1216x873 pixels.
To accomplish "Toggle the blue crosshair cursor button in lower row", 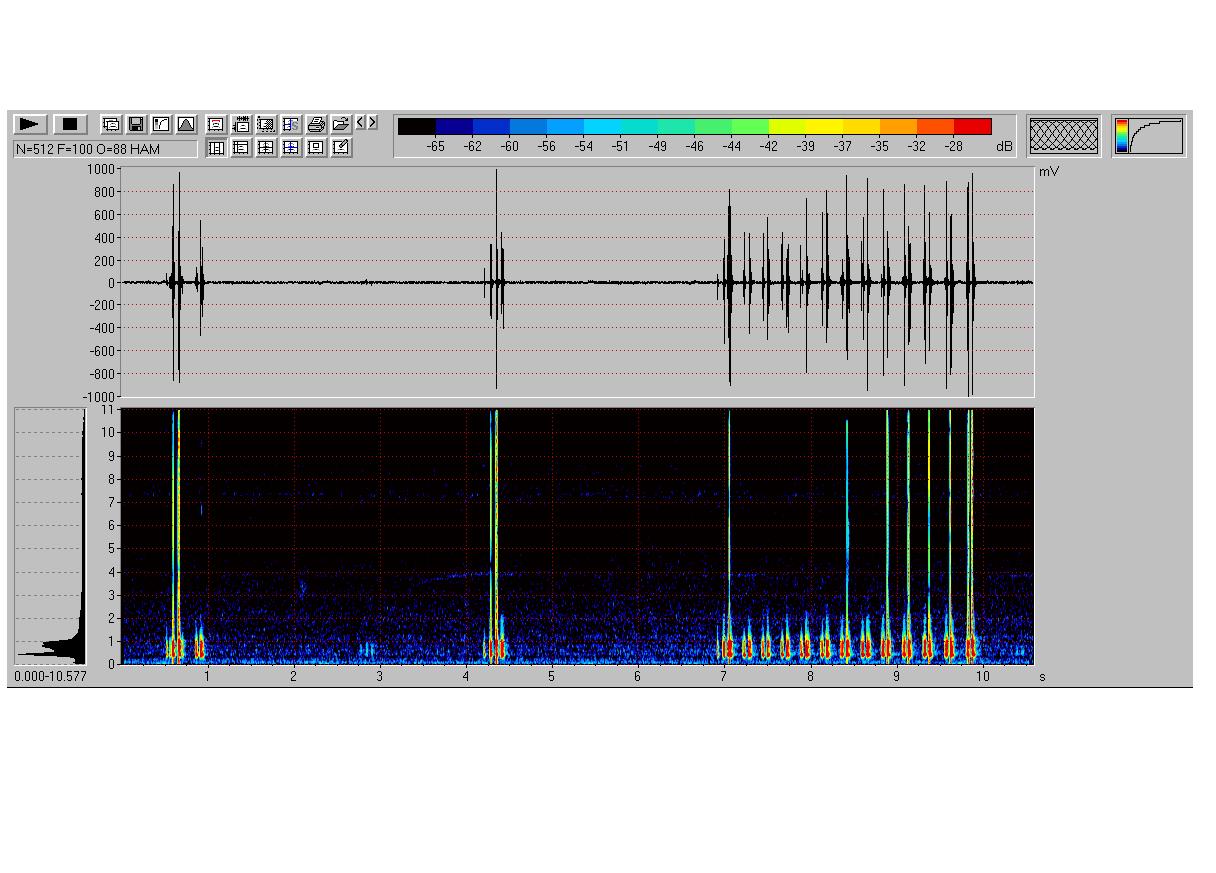I will point(291,148).
